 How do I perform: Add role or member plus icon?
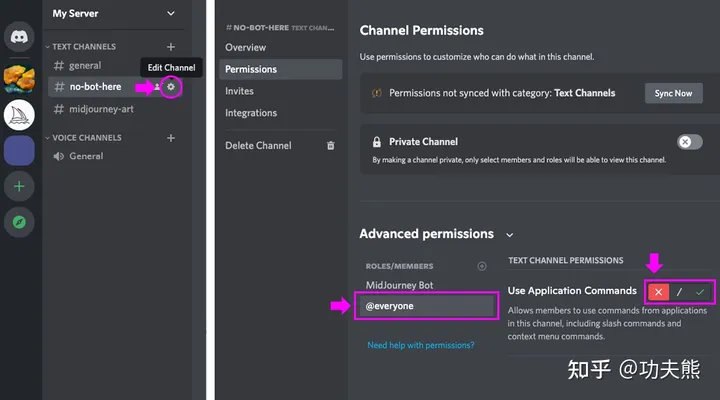[482, 266]
